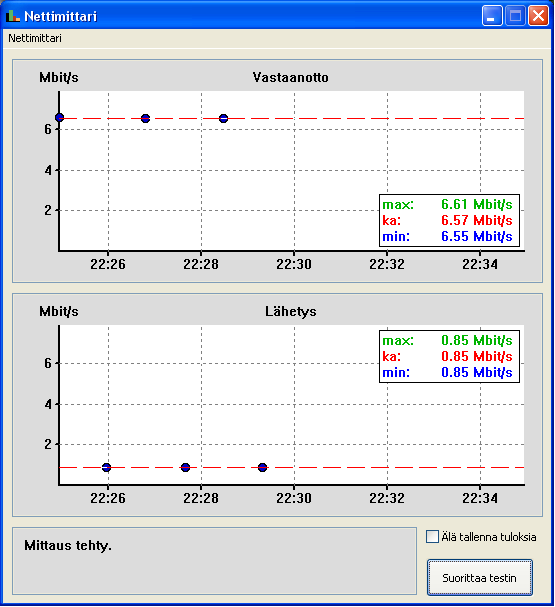This screenshot has width=555, height=607.
Task: Click the 'Vastaanotto' graph title
Action: (291, 77)
